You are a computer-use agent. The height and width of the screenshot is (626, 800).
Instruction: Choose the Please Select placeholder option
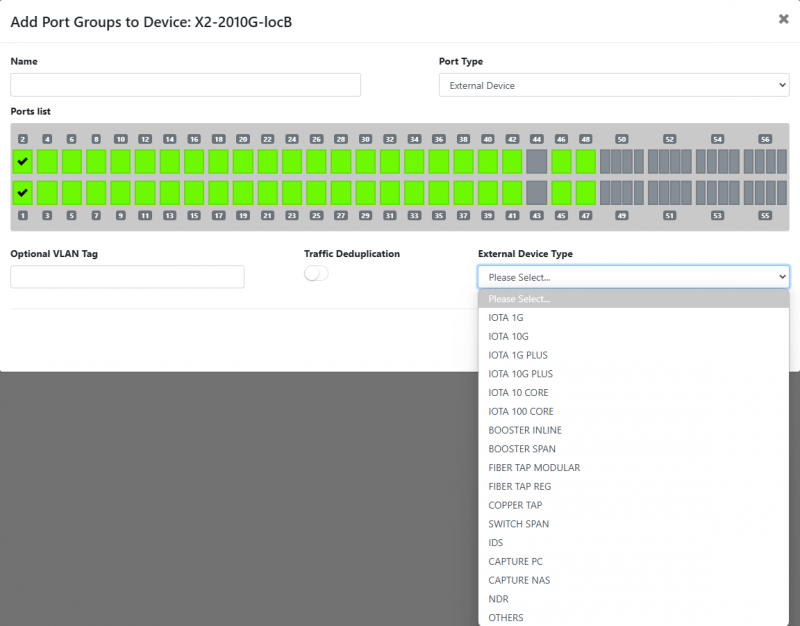click(633, 299)
